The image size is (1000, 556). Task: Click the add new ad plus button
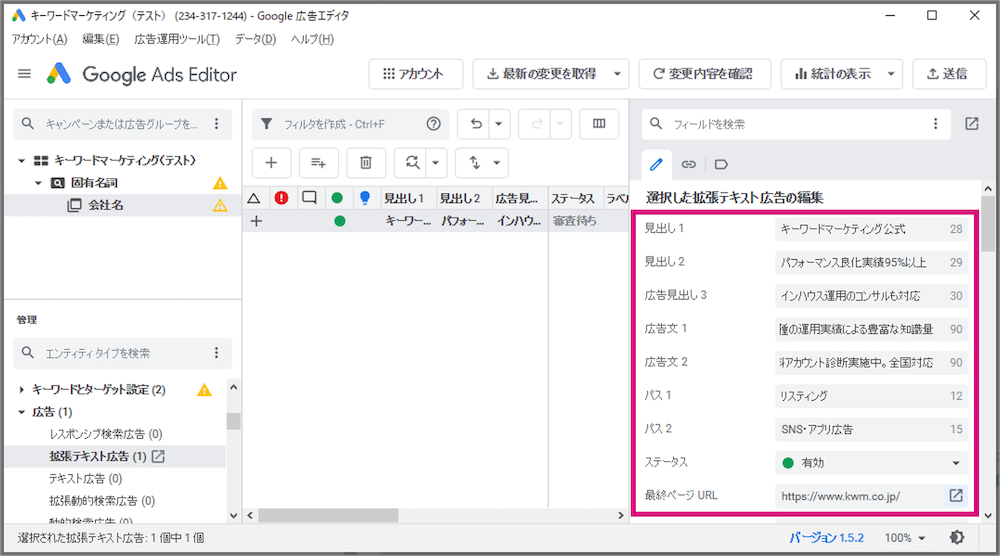pyautogui.click(x=272, y=163)
